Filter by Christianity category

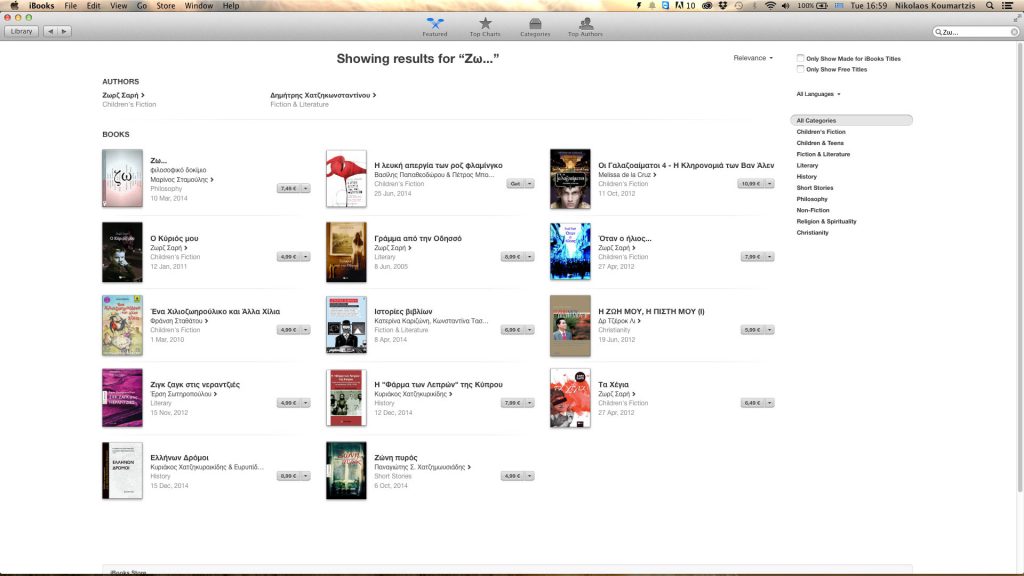click(812, 232)
